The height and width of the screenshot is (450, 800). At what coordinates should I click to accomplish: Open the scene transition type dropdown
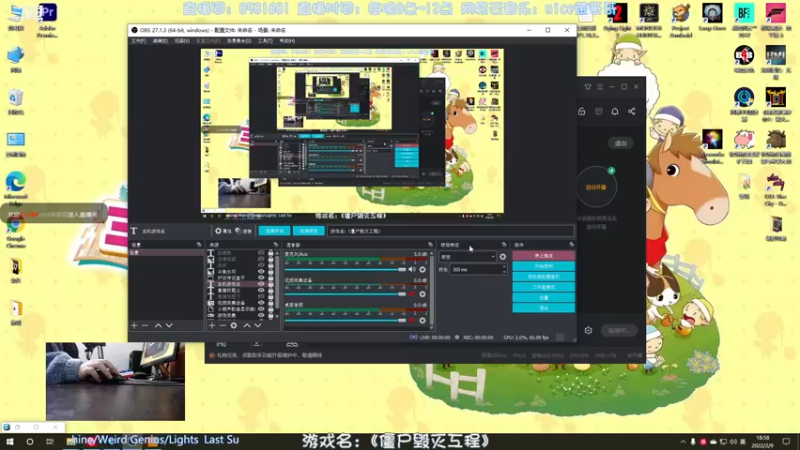(467, 257)
